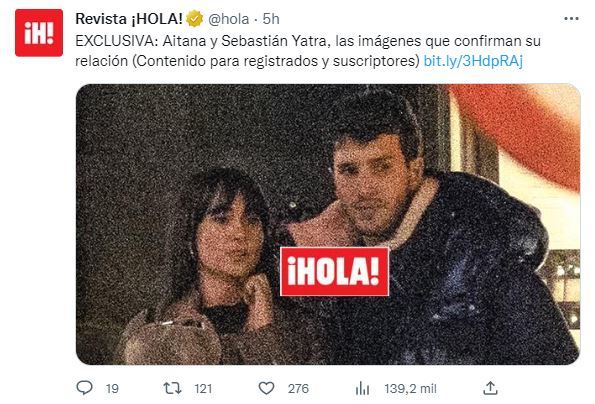Open the three-dot more options menu

tap(571, 19)
